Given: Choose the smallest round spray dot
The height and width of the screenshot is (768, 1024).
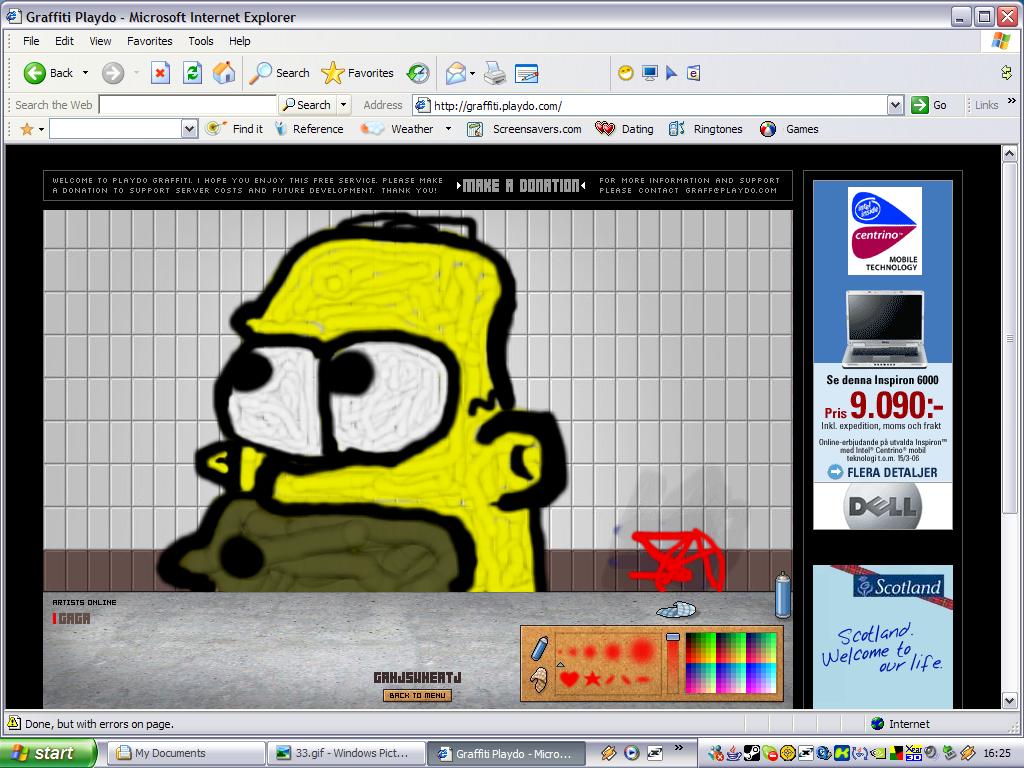Looking at the screenshot, I should click(x=562, y=651).
